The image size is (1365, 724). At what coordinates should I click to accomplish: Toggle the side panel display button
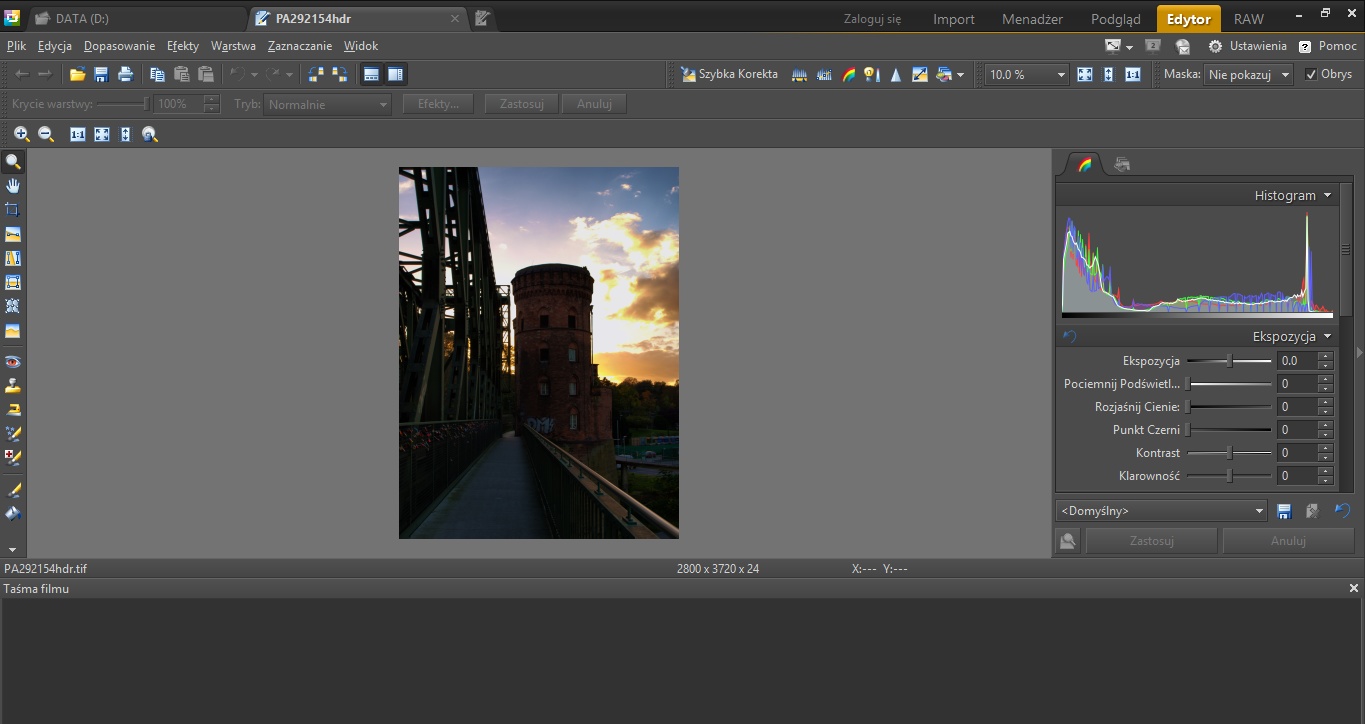click(395, 74)
